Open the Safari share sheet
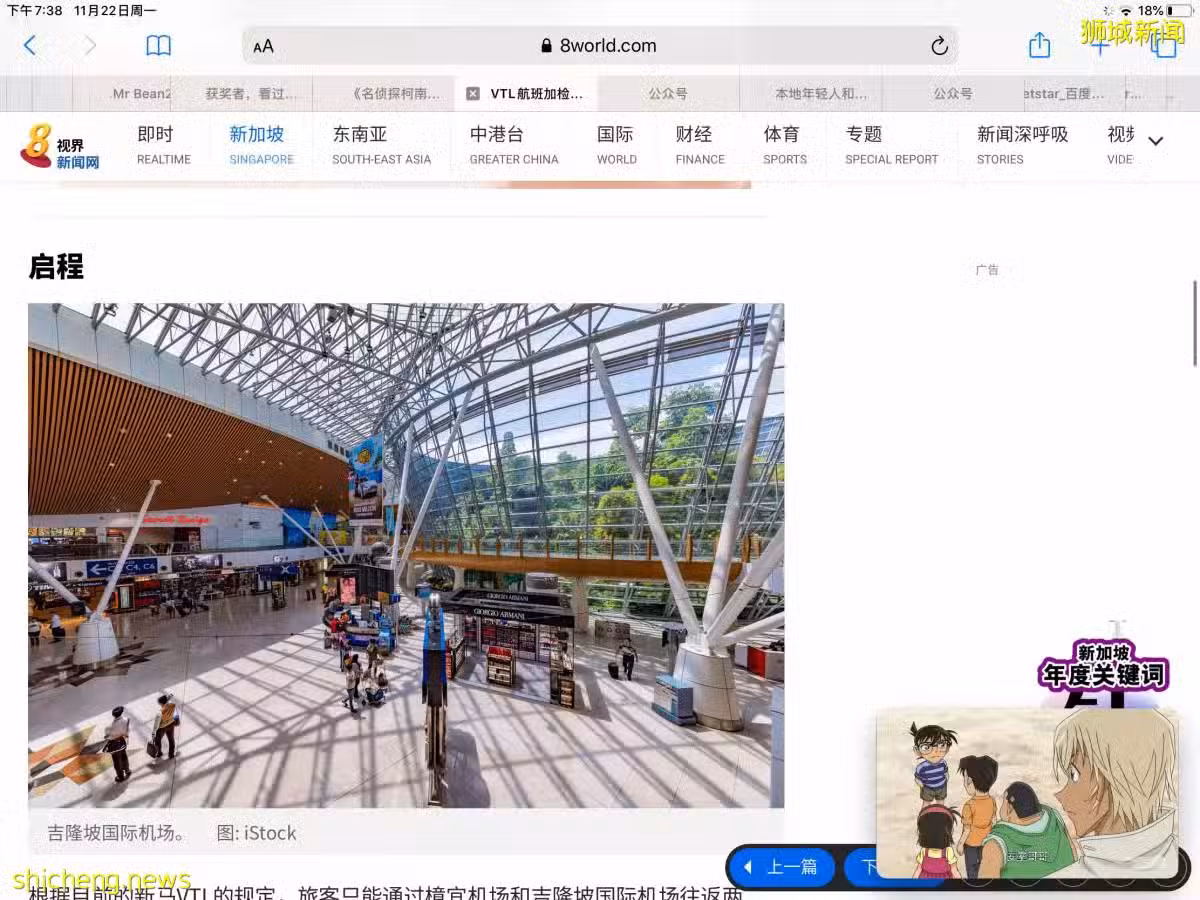Image resolution: width=1200 pixels, height=900 pixels. (1040, 45)
